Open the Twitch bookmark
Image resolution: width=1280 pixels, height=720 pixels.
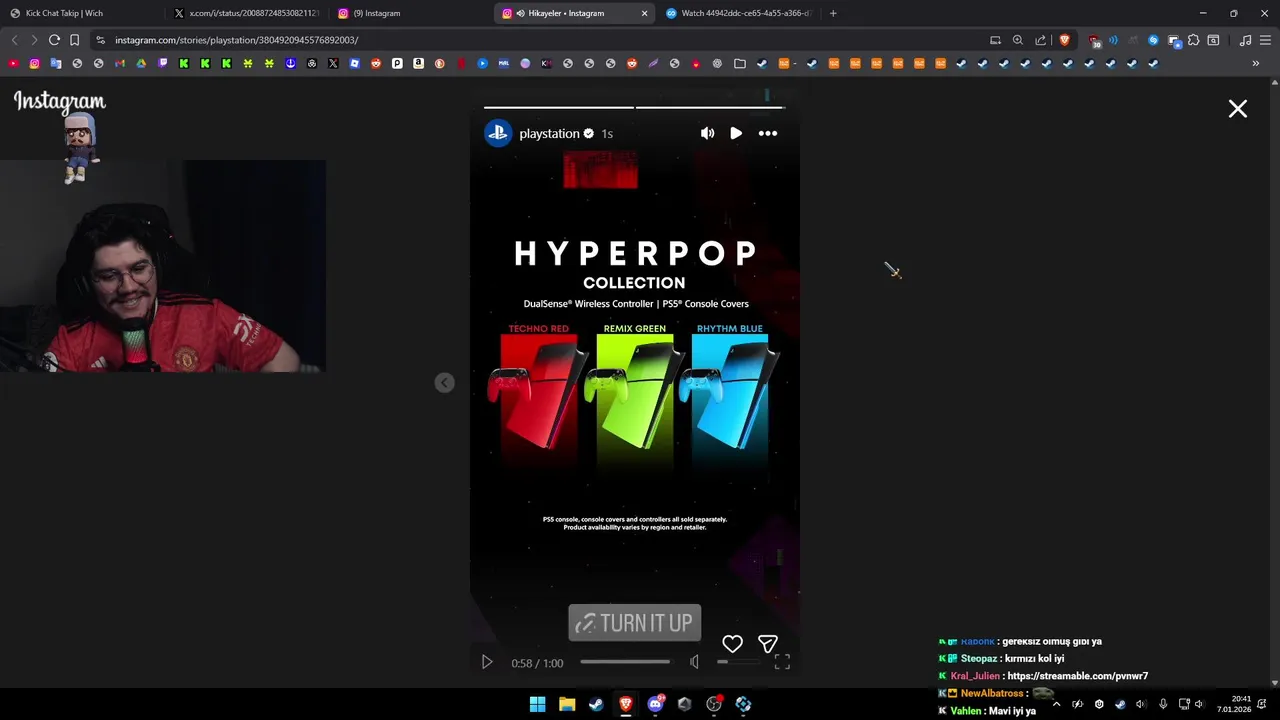(x=162, y=63)
